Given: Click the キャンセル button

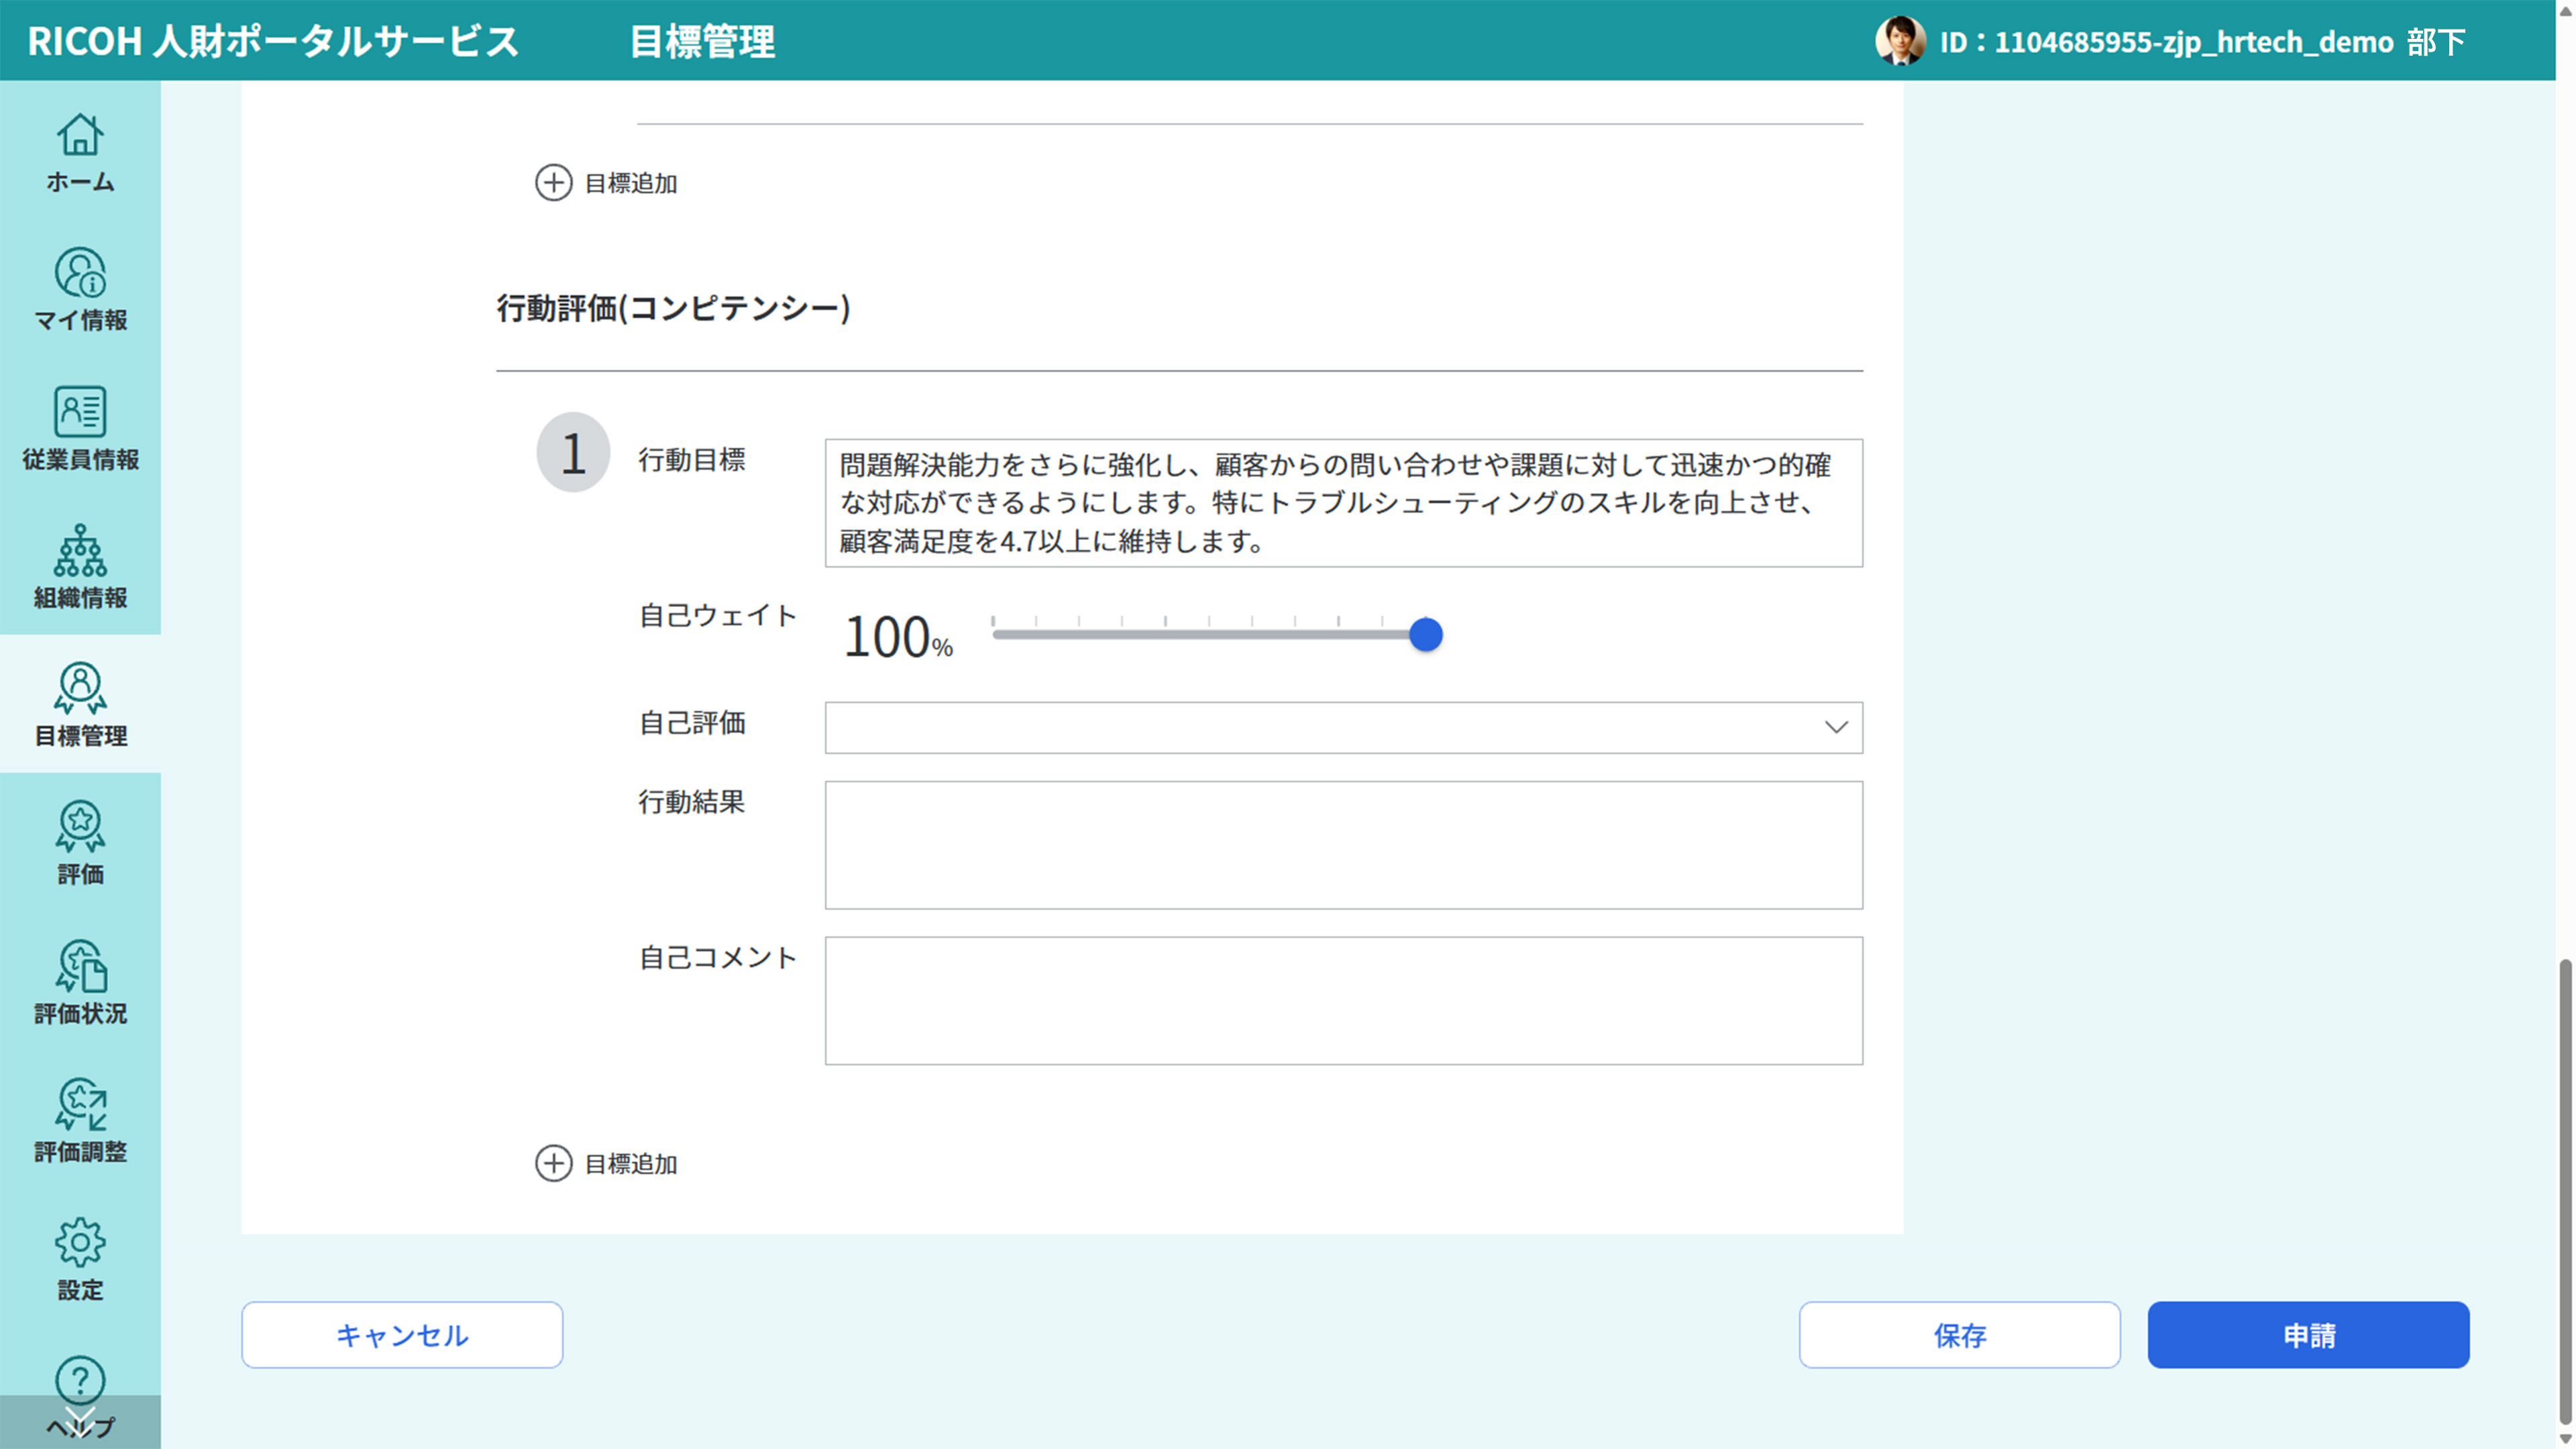Looking at the screenshot, I should (x=401, y=1334).
